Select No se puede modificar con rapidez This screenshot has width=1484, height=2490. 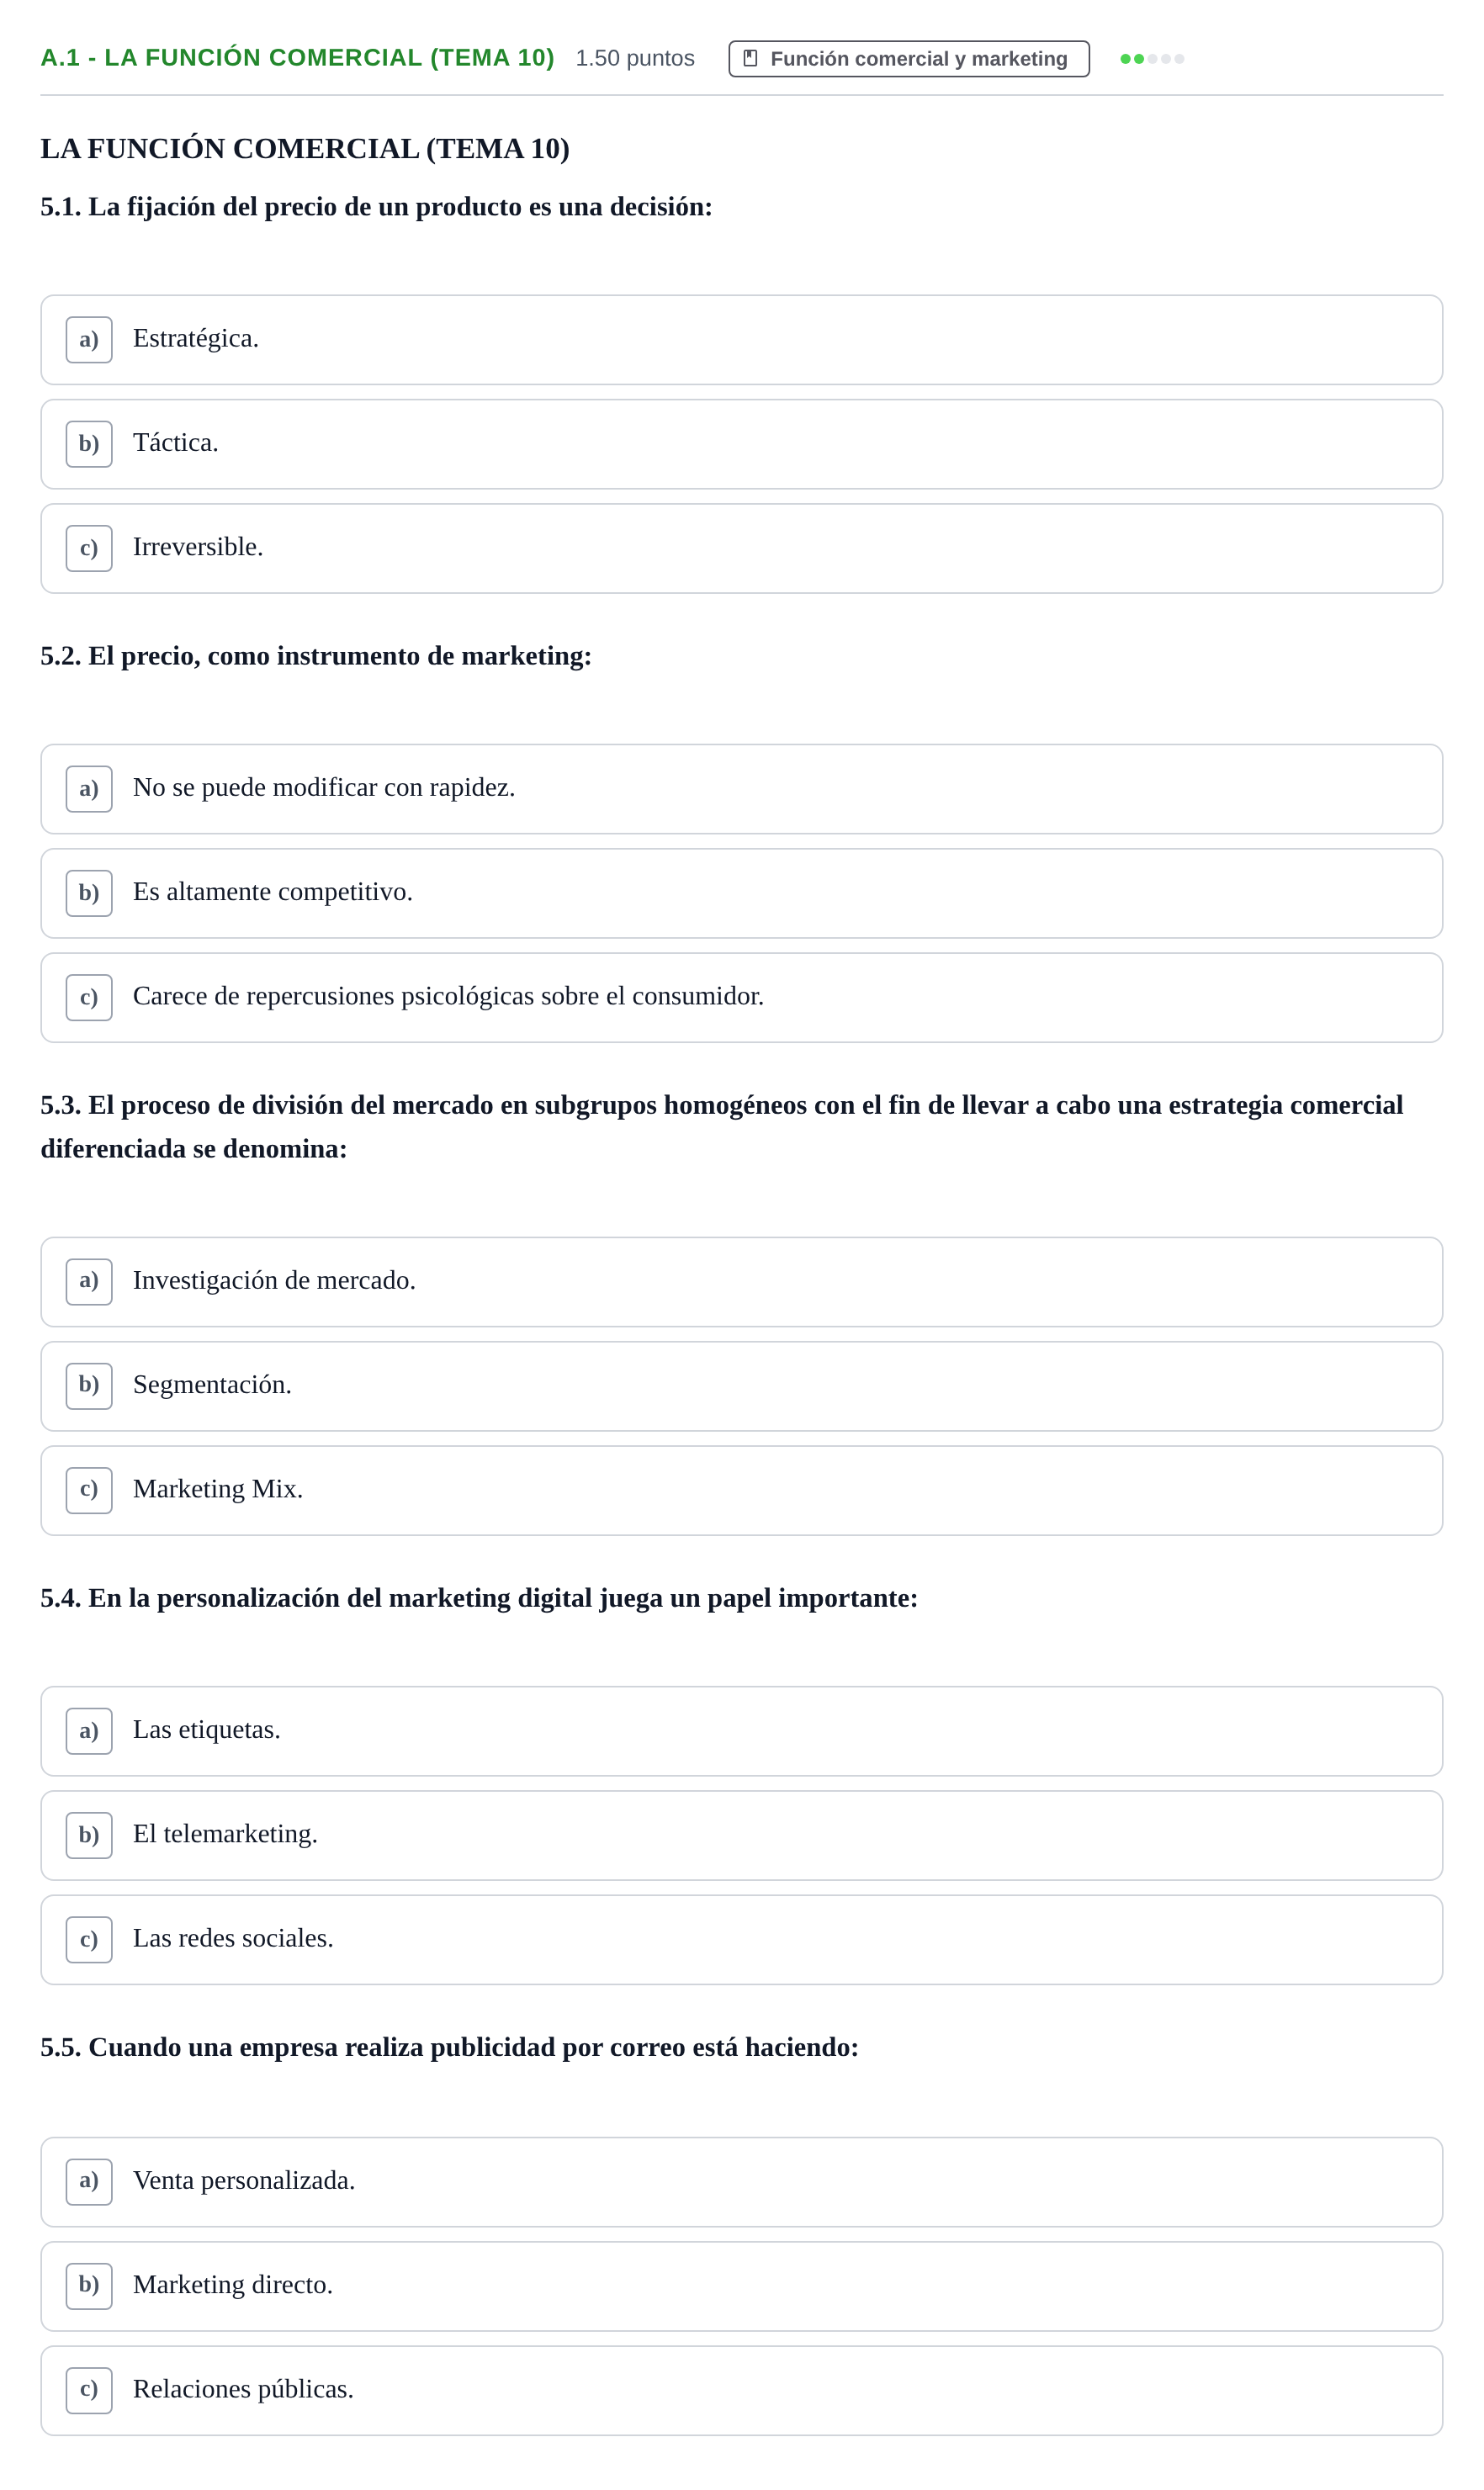pyautogui.click(x=742, y=789)
